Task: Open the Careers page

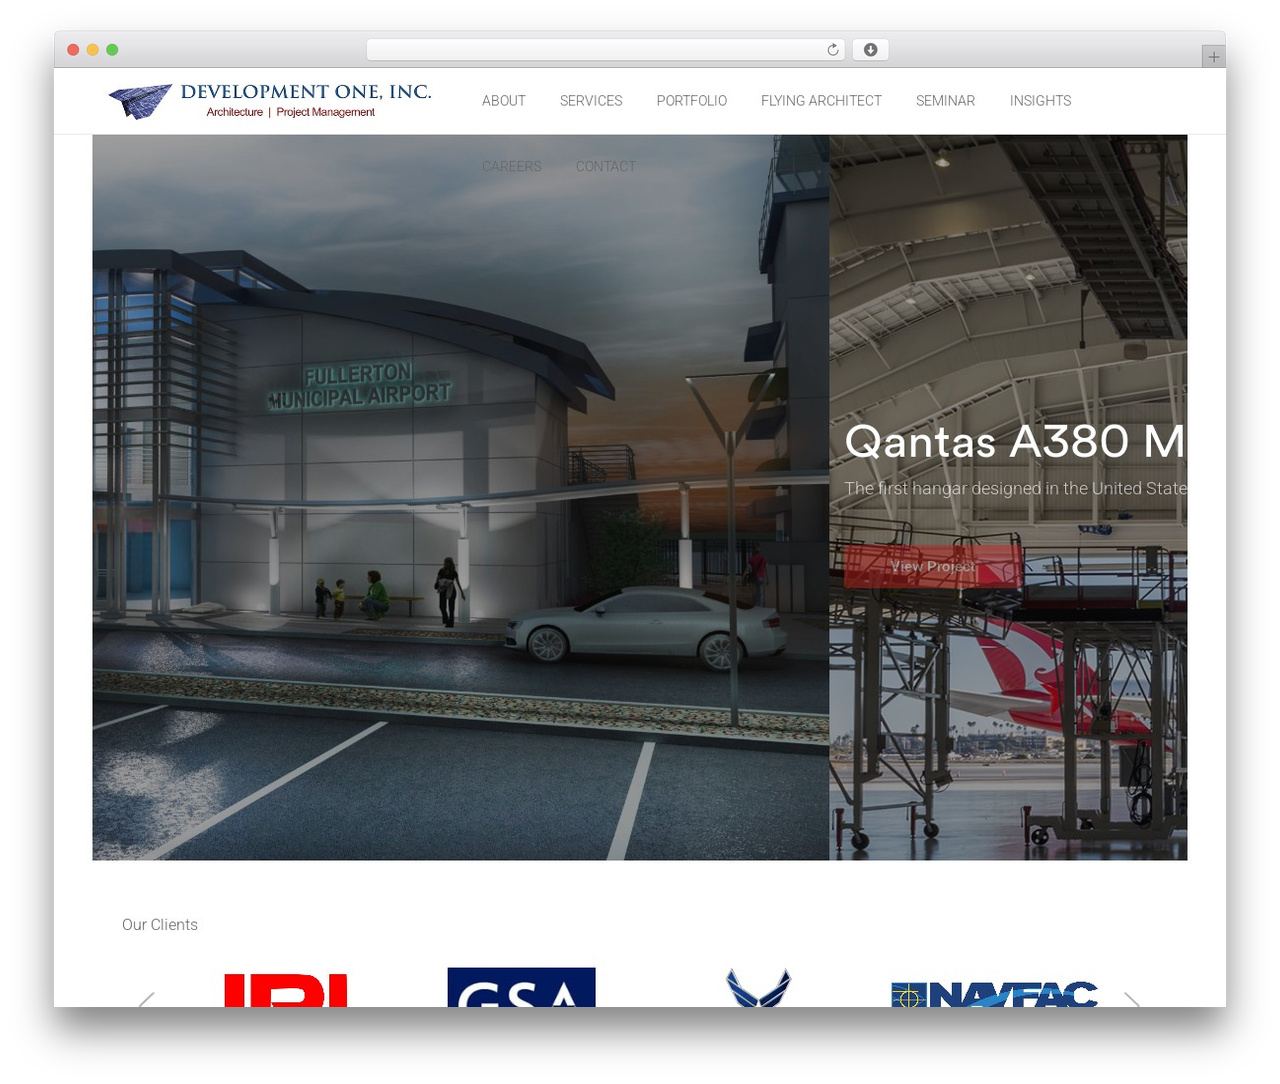Action: pyautogui.click(x=512, y=167)
